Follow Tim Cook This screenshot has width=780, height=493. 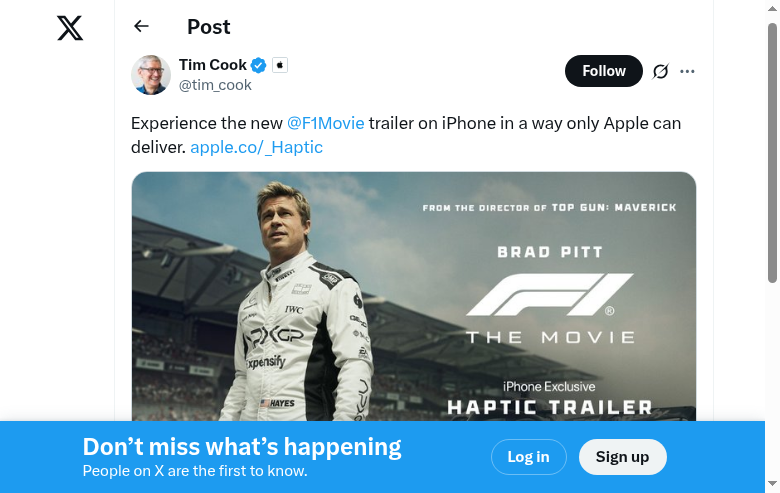pos(603,71)
